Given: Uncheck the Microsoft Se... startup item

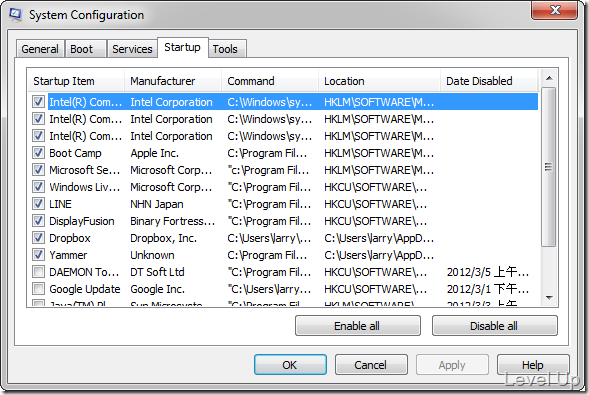Looking at the screenshot, I should [38, 170].
